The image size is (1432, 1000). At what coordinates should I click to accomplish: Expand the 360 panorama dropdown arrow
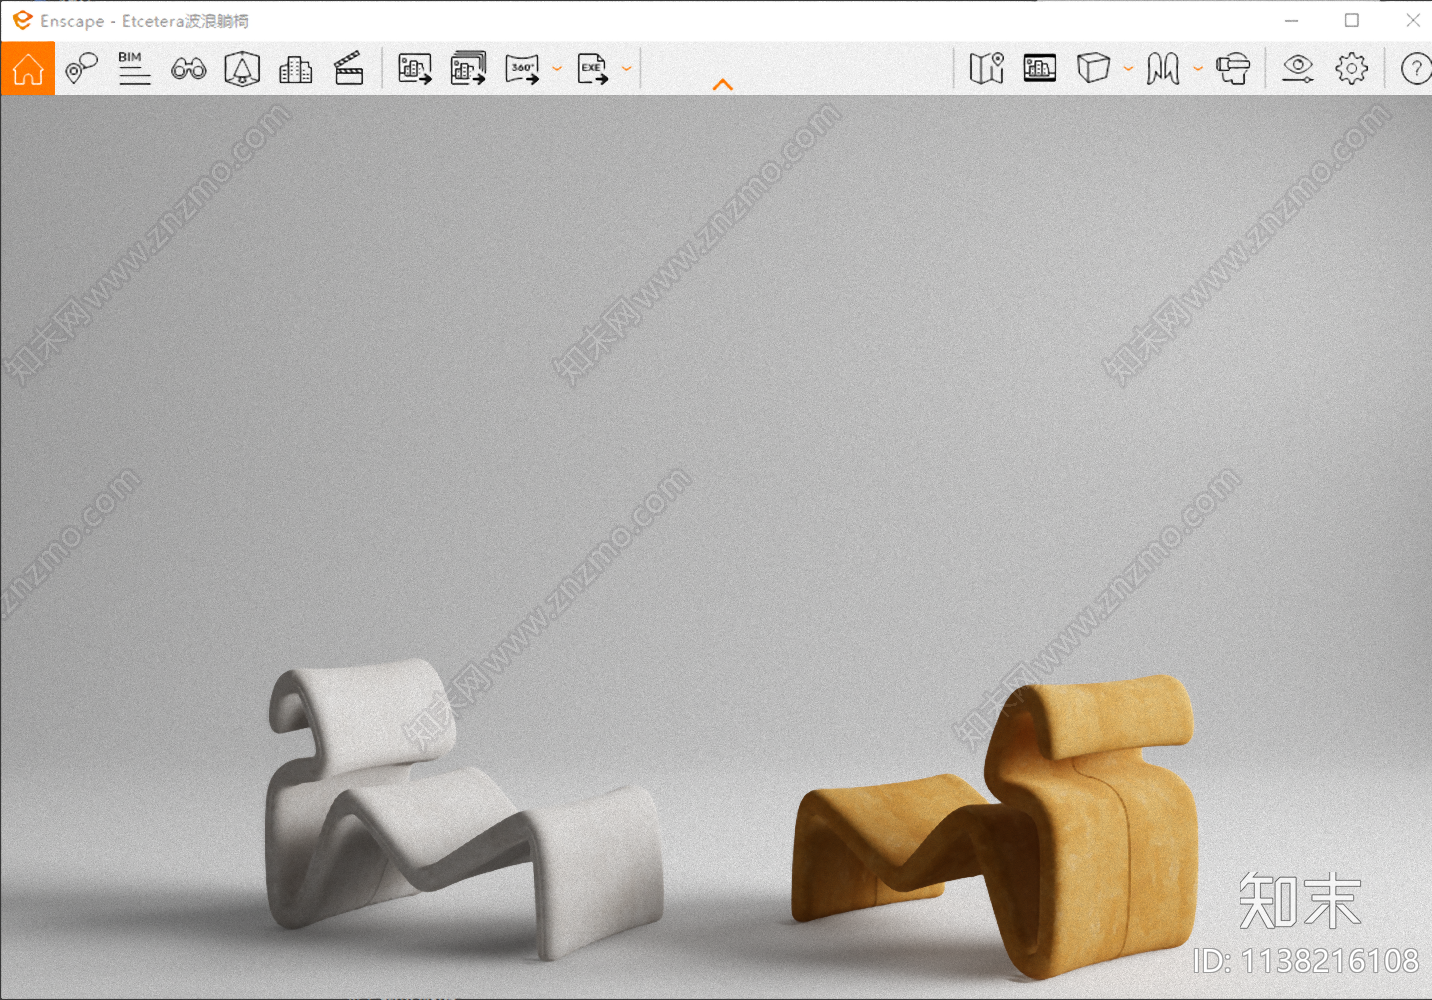pos(557,69)
